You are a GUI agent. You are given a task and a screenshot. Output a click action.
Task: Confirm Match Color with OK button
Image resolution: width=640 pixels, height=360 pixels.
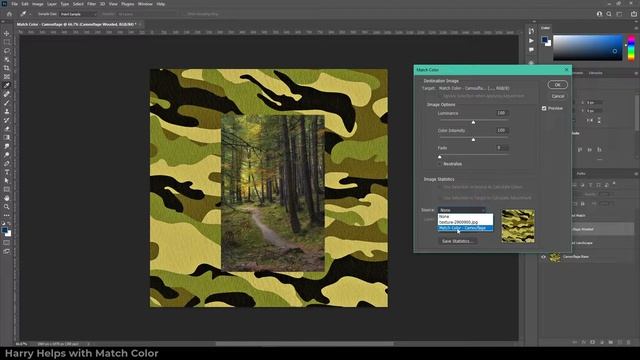(x=558, y=85)
